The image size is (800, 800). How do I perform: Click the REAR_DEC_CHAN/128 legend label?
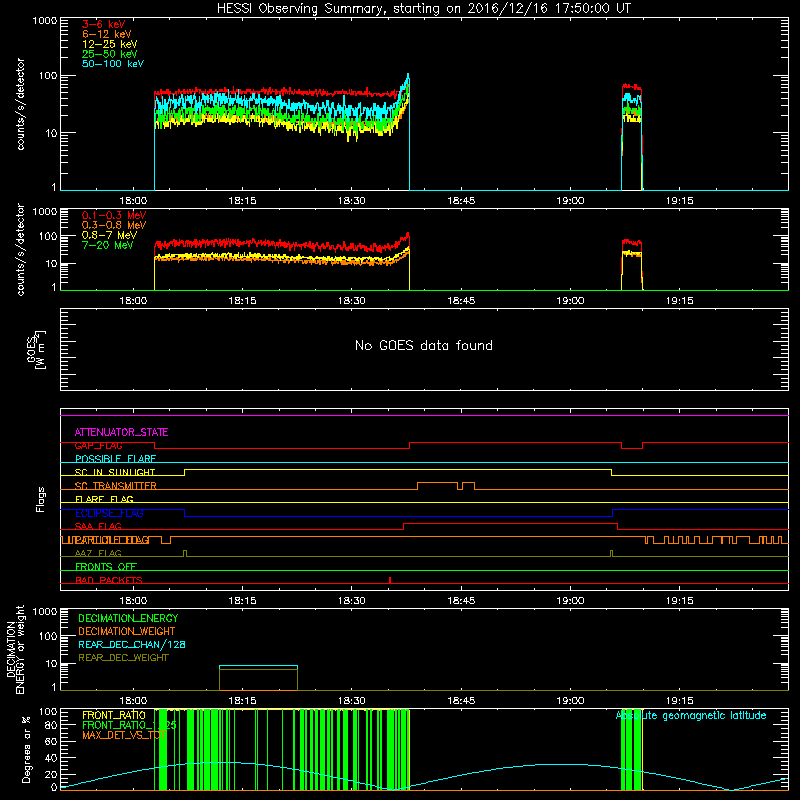132,644
